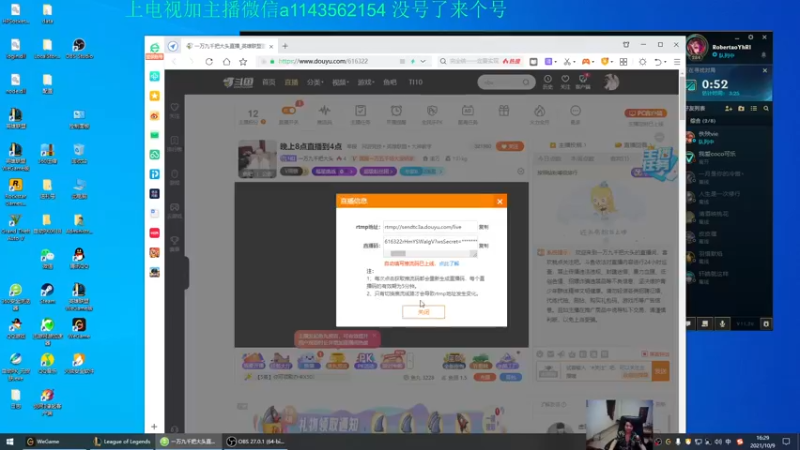Click the PK activity icon below player
Viewport: 800px width, 450px height.
[x=365, y=360]
